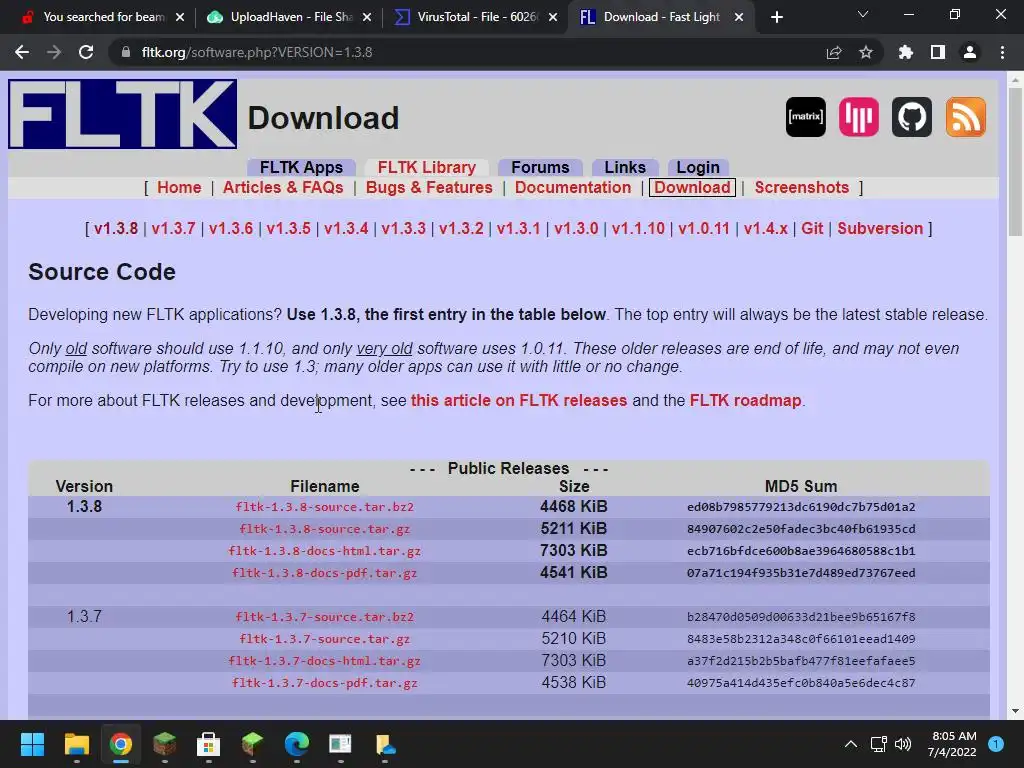The image size is (1024, 768).
Task: Open a new browser tab
Action: pos(776,17)
